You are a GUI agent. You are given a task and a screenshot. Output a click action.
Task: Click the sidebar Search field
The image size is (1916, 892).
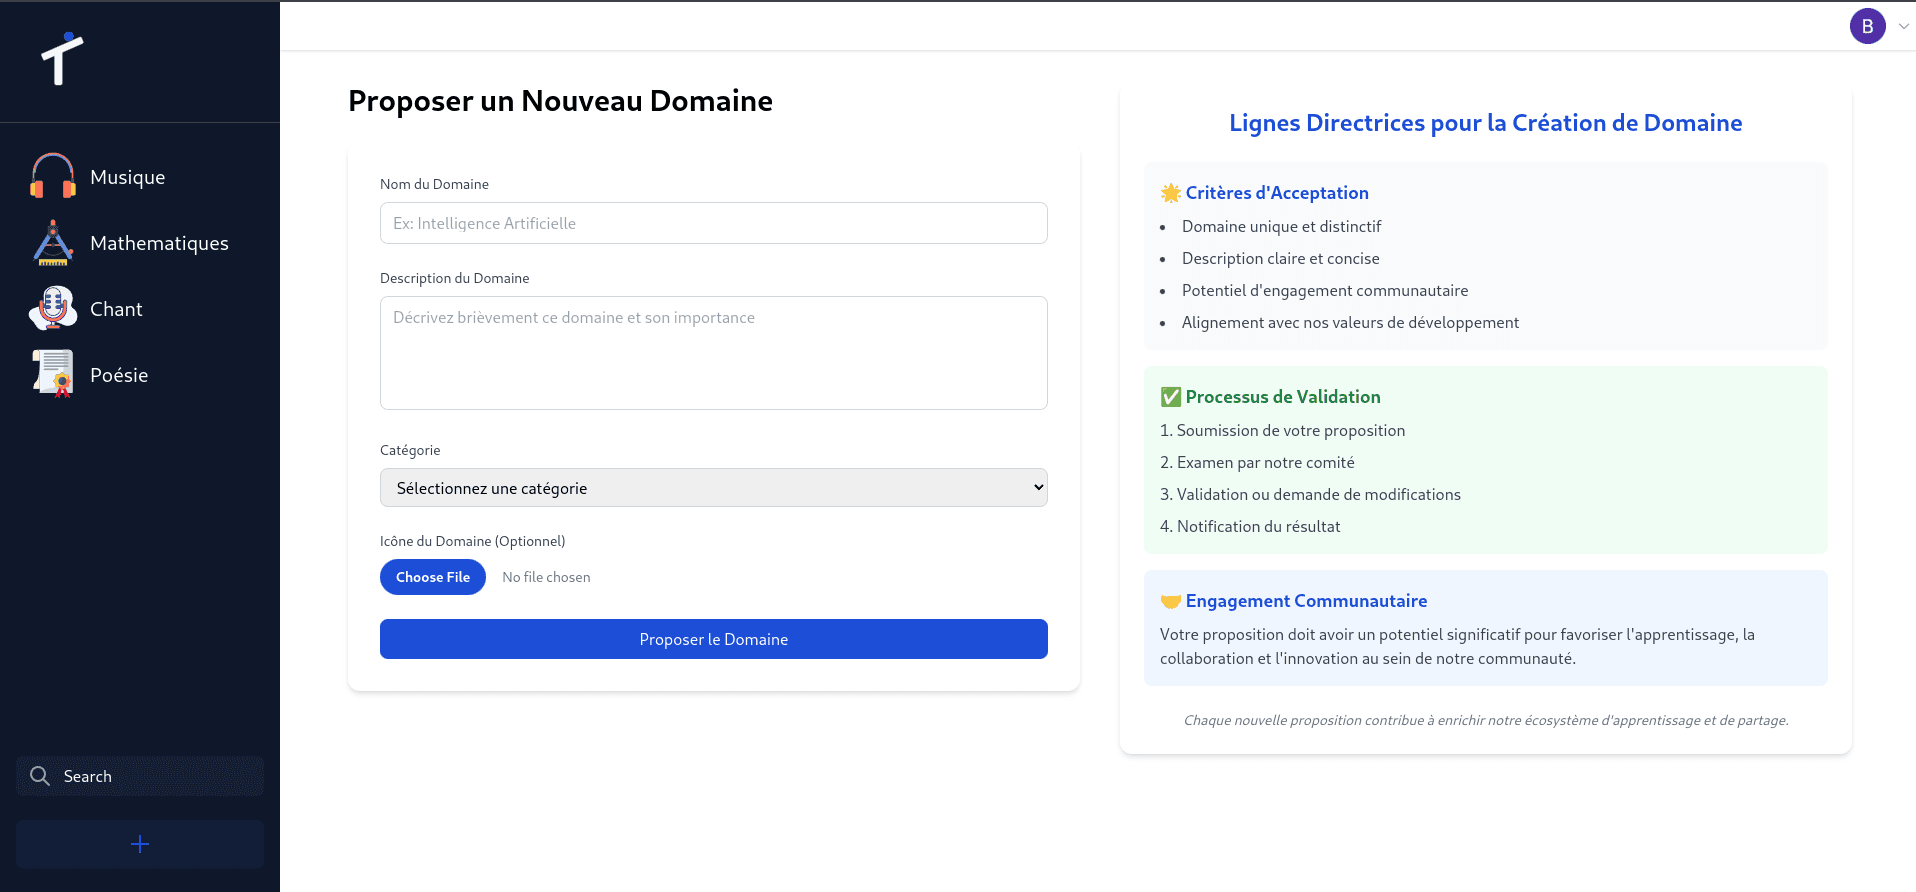140,776
